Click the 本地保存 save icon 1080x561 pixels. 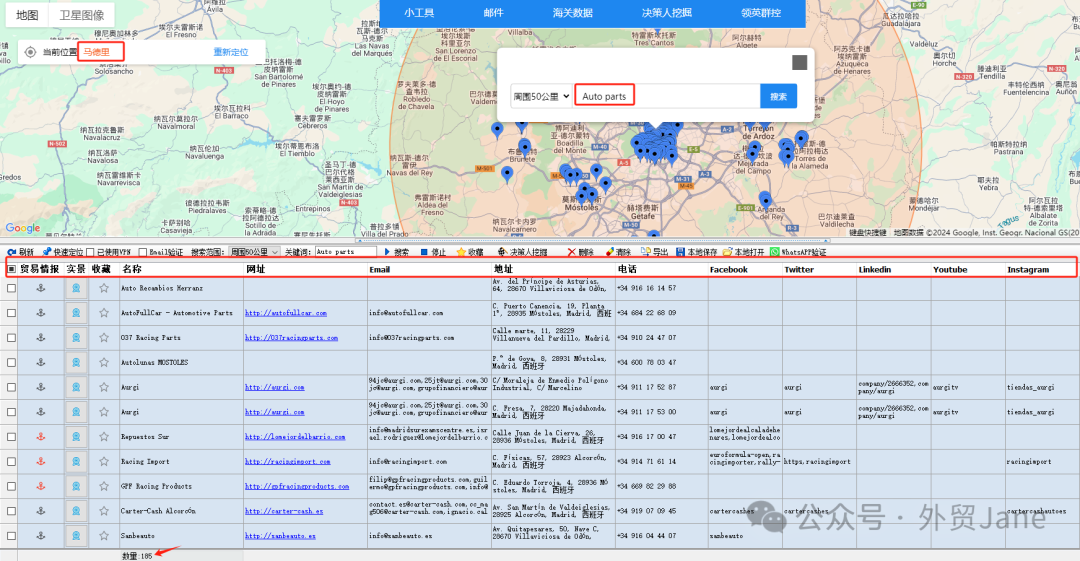[681, 252]
